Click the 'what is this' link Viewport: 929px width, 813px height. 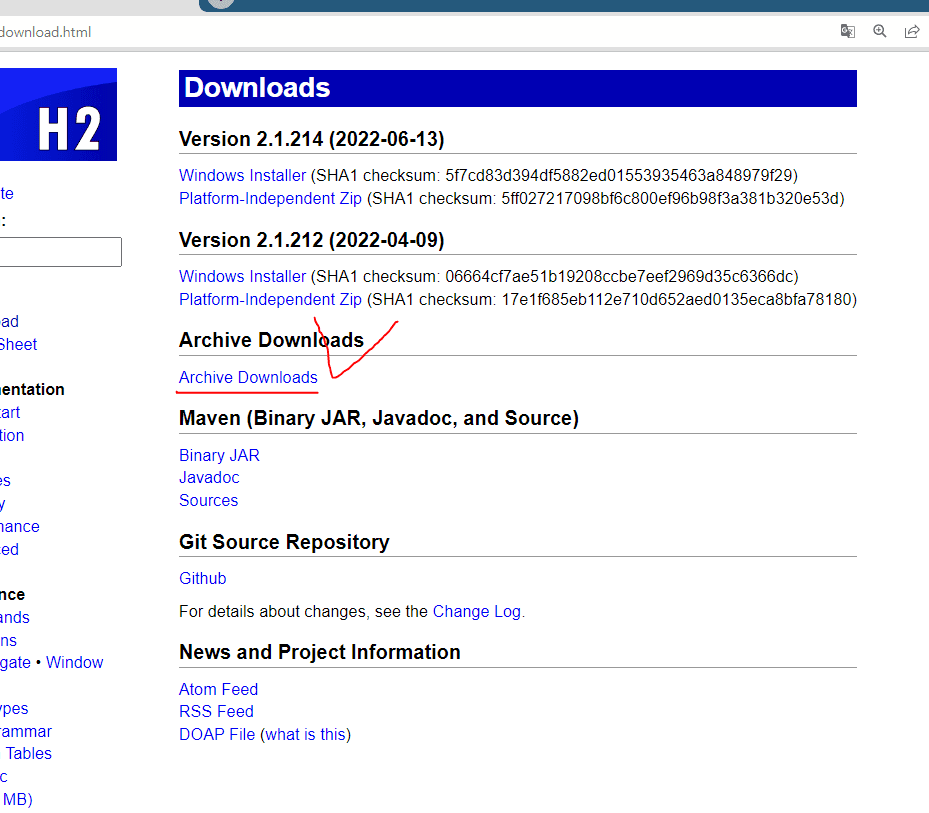pyautogui.click(x=305, y=734)
